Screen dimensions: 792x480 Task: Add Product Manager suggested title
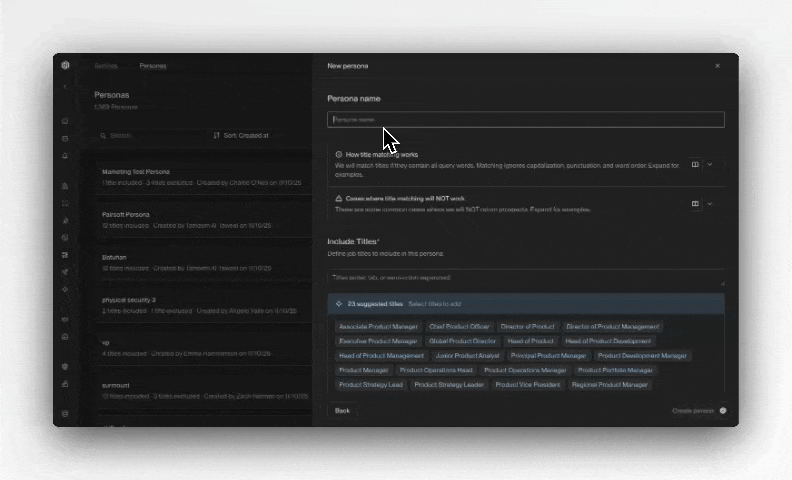coord(364,370)
